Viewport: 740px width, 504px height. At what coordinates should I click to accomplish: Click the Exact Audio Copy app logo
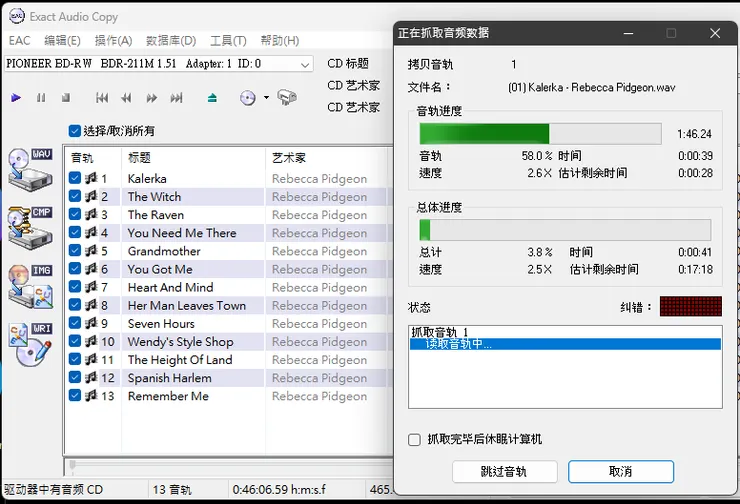tap(17, 16)
